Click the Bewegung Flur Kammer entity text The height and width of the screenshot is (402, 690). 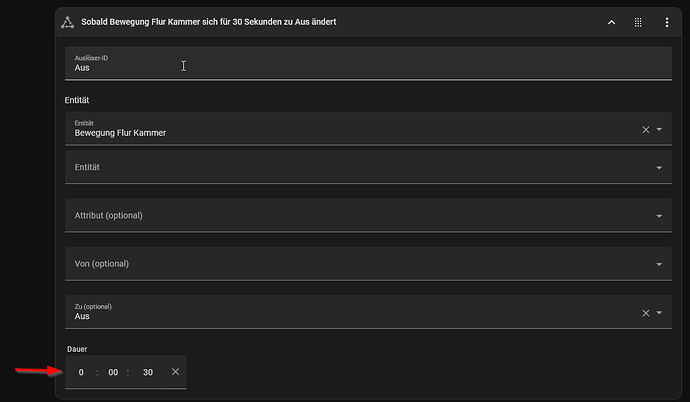pos(120,133)
